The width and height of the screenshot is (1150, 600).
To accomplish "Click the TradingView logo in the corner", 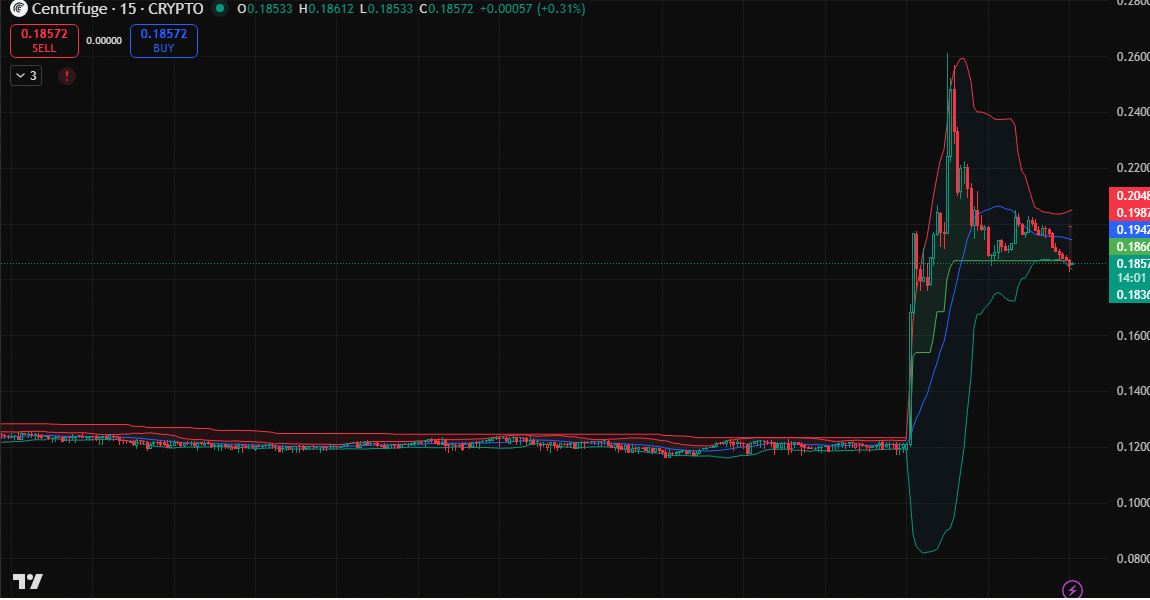I will (x=27, y=582).
